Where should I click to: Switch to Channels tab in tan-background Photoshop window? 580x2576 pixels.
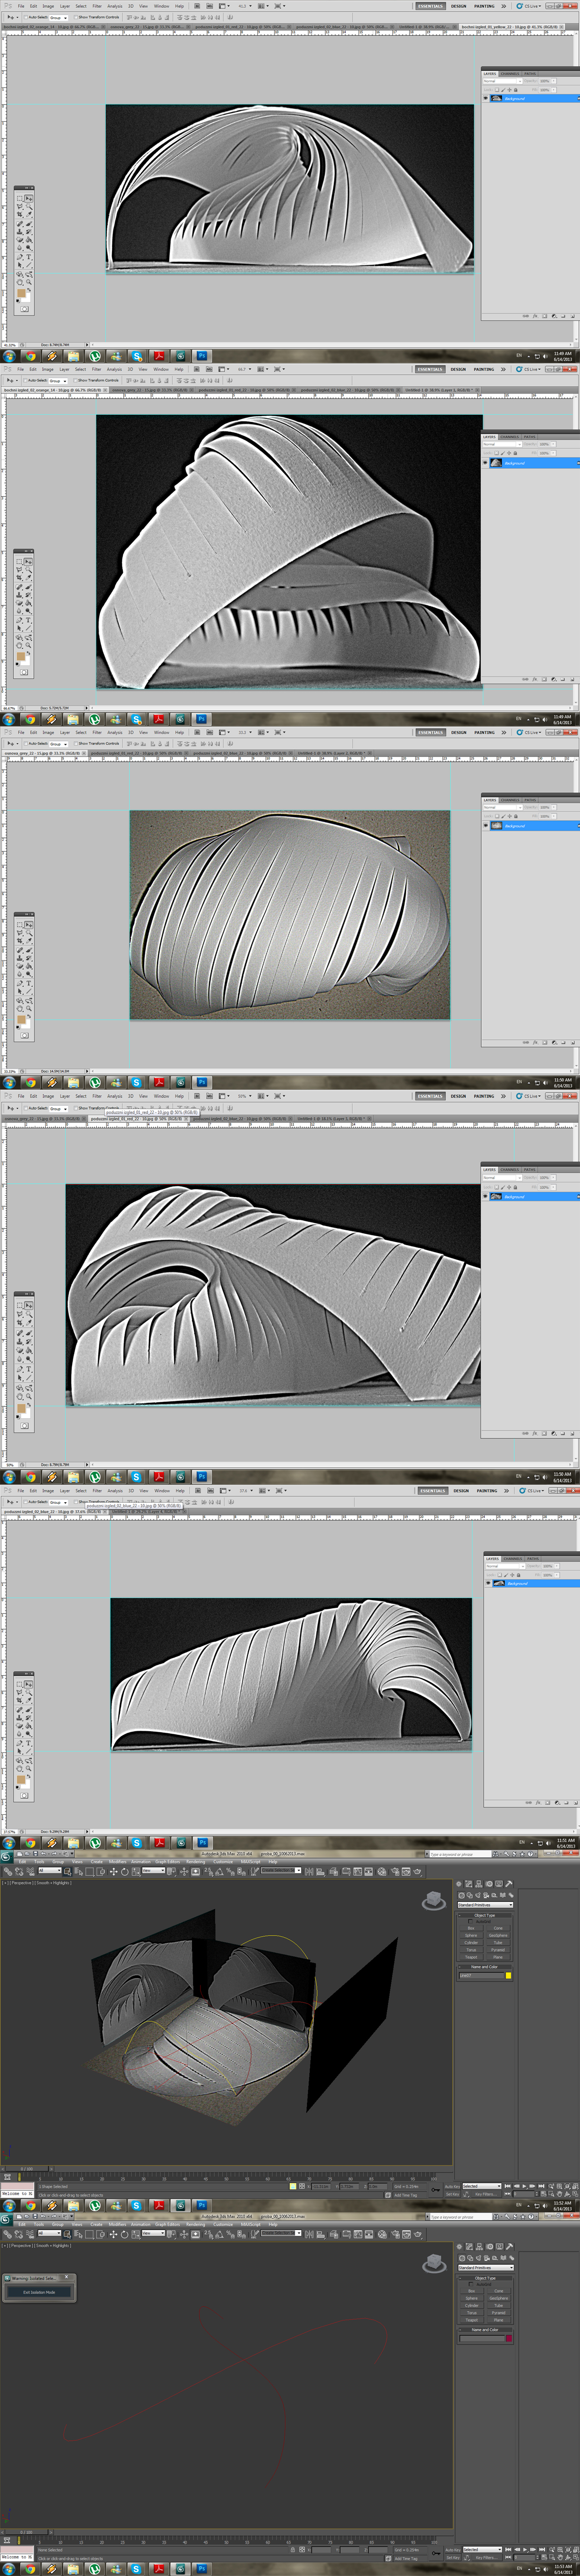click(x=510, y=800)
